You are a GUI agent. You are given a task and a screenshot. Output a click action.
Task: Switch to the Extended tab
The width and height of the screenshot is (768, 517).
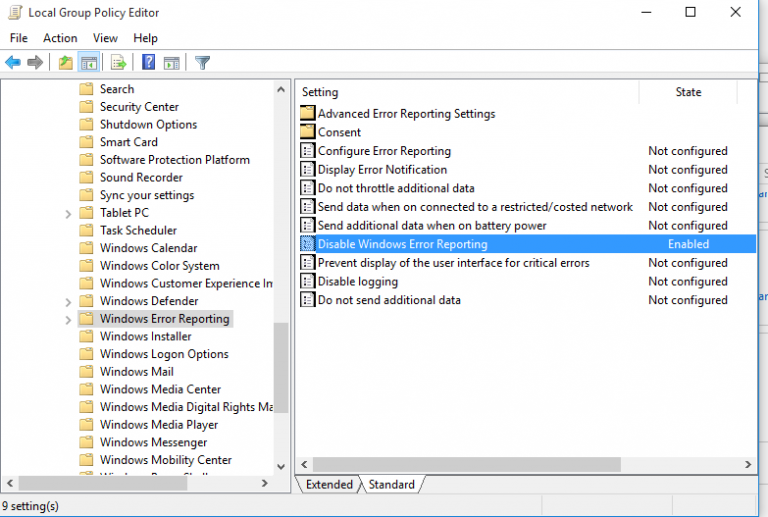pos(329,485)
